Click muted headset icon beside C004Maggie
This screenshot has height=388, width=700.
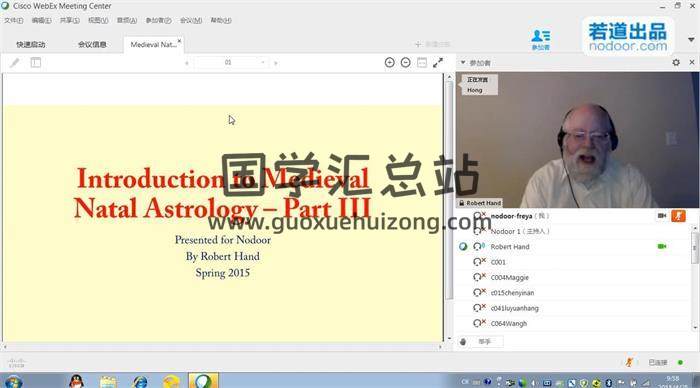[479, 277]
